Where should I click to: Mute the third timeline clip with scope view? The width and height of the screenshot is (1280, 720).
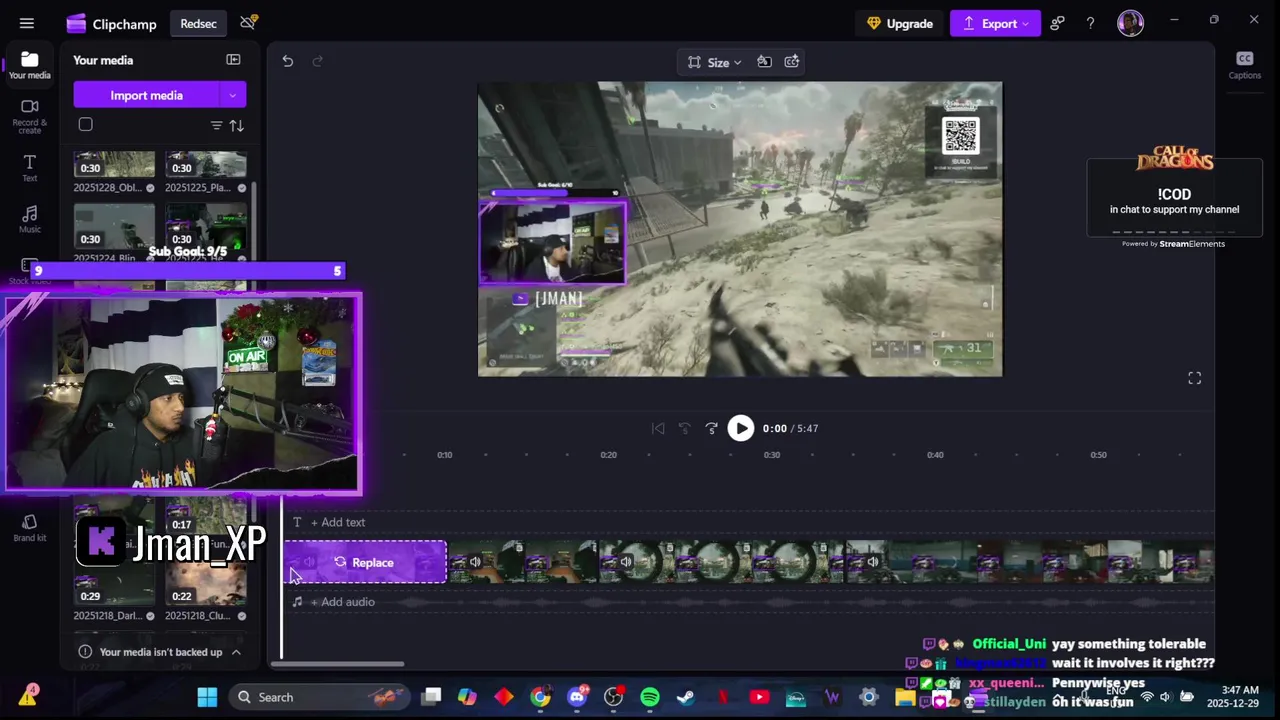(626, 562)
